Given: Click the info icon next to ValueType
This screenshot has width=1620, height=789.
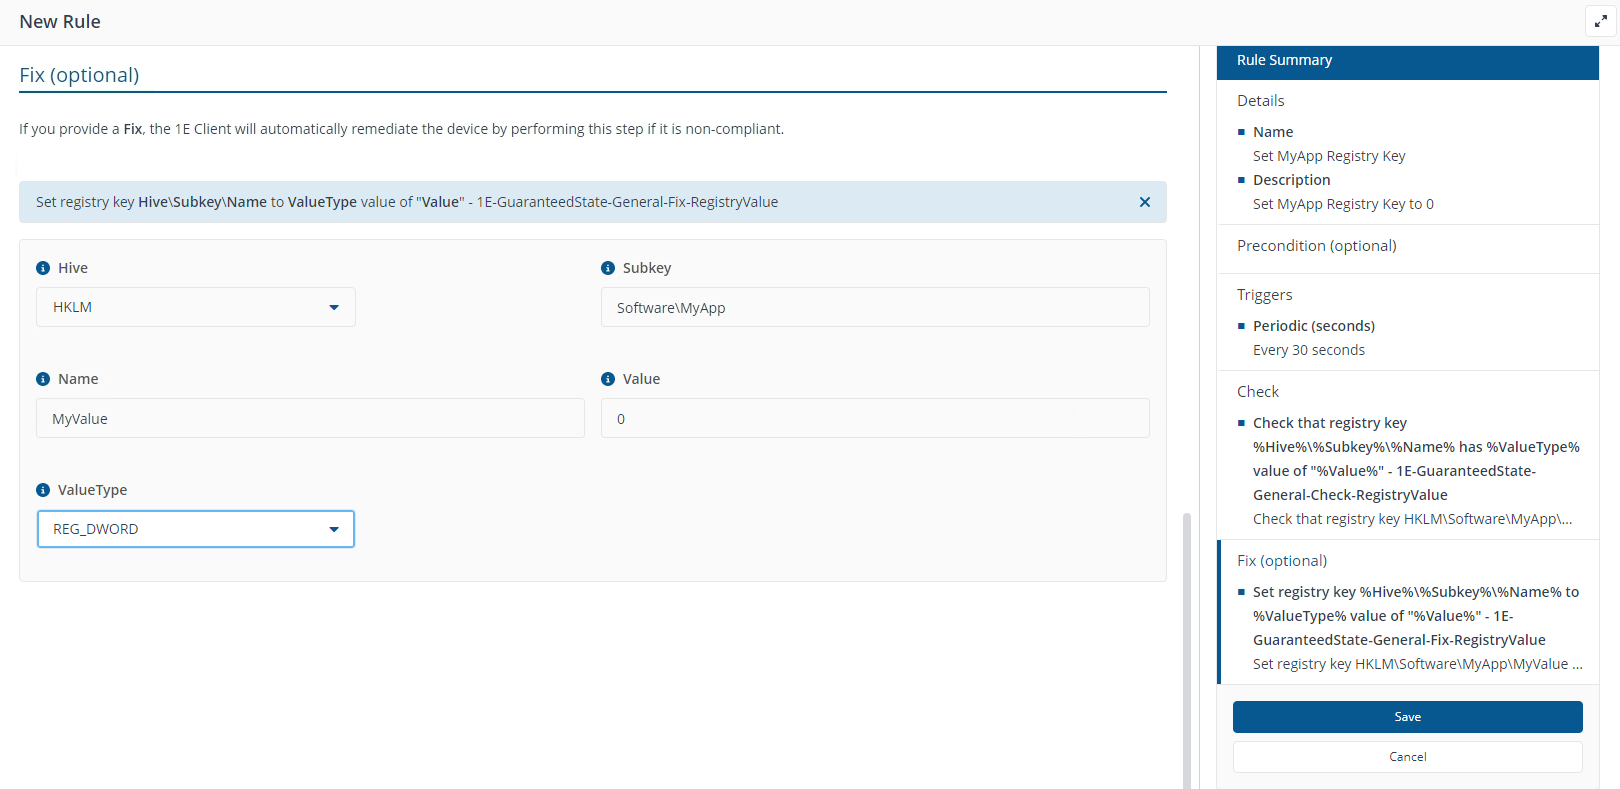Looking at the screenshot, I should [43, 490].
